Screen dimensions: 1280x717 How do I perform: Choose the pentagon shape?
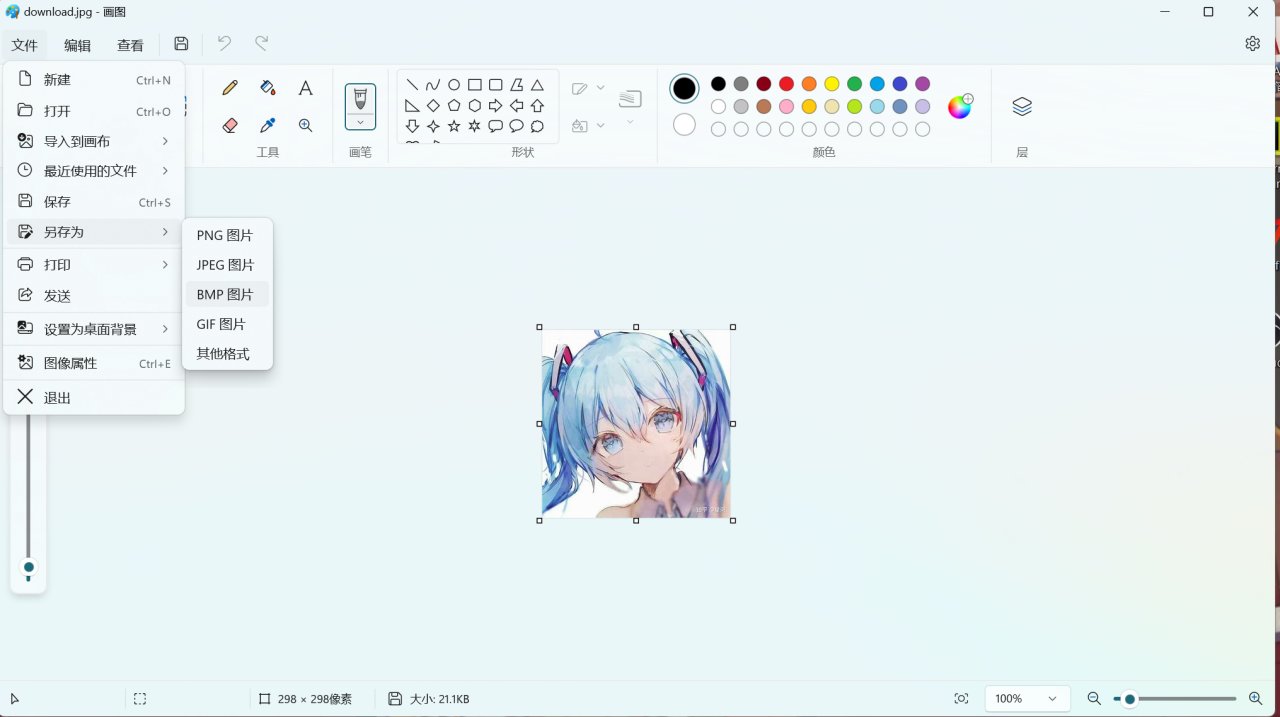(x=454, y=106)
